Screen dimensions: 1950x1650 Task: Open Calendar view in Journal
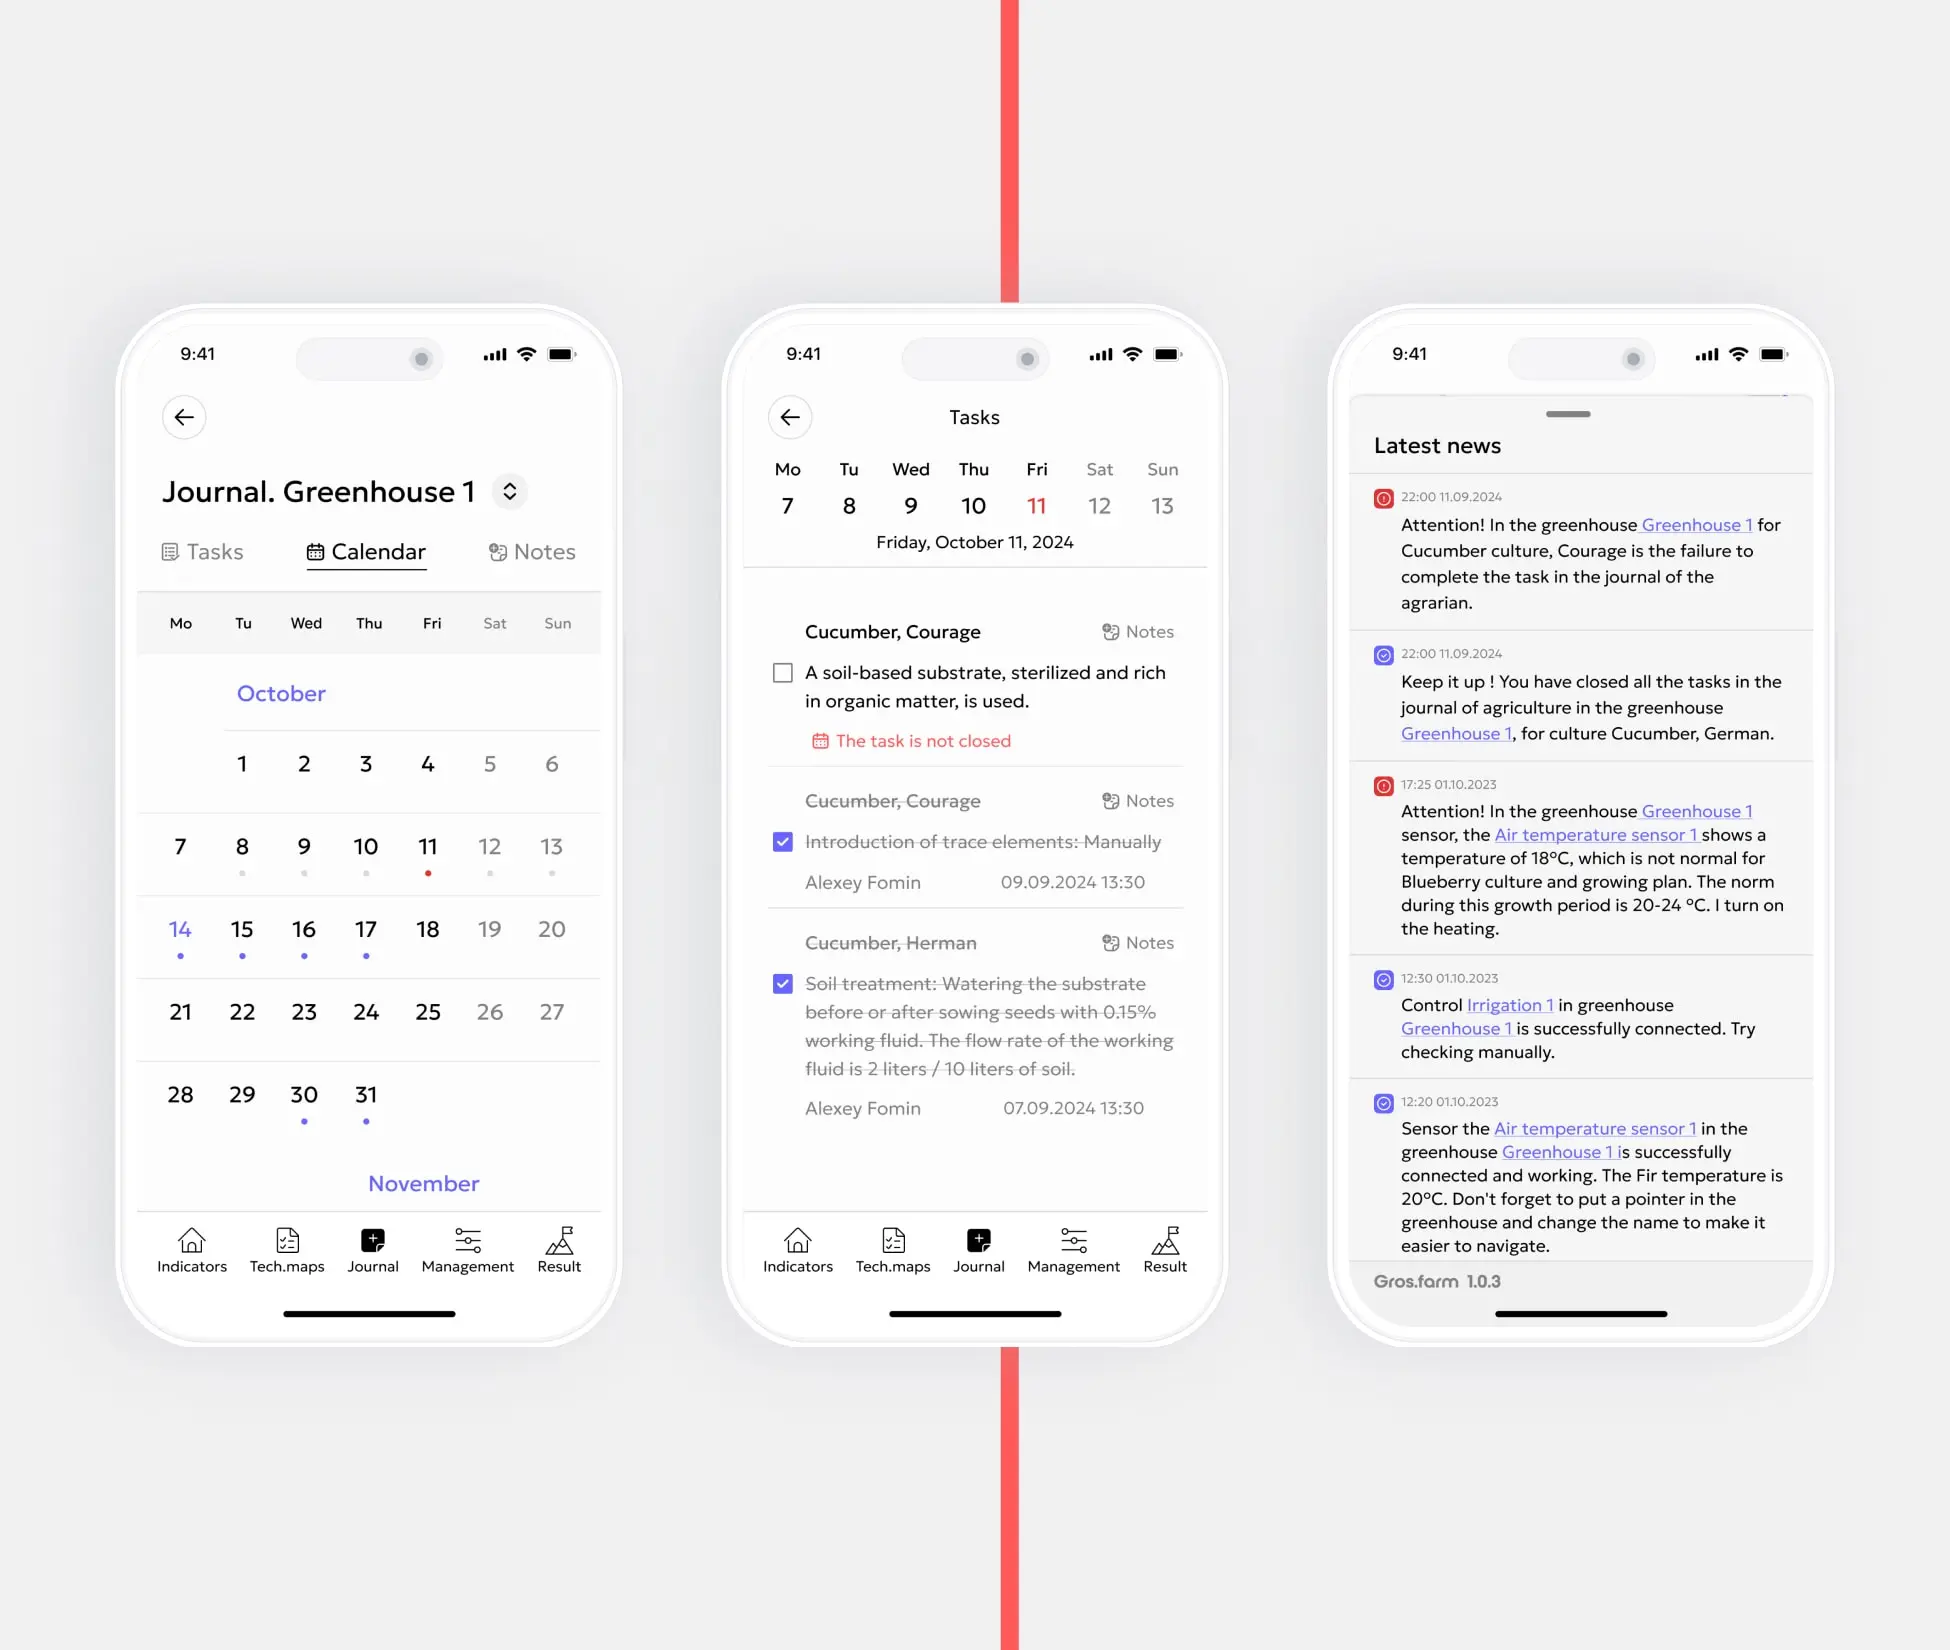(x=367, y=552)
